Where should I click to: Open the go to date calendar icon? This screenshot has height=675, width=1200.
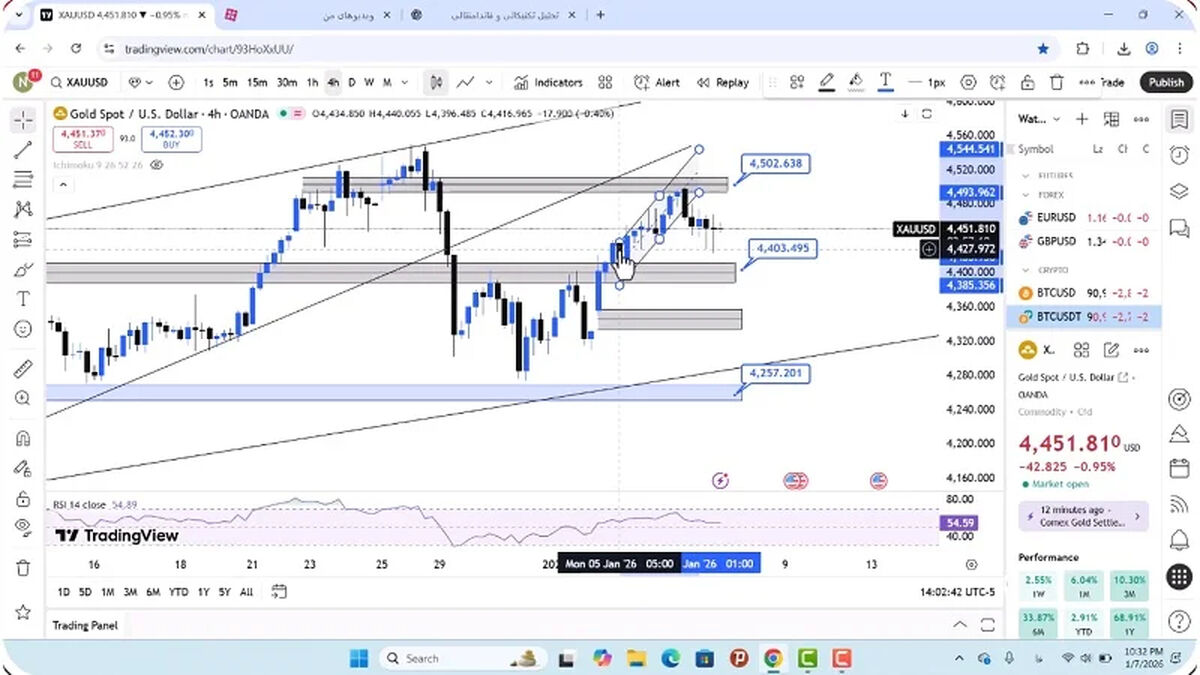pos(279,591)
